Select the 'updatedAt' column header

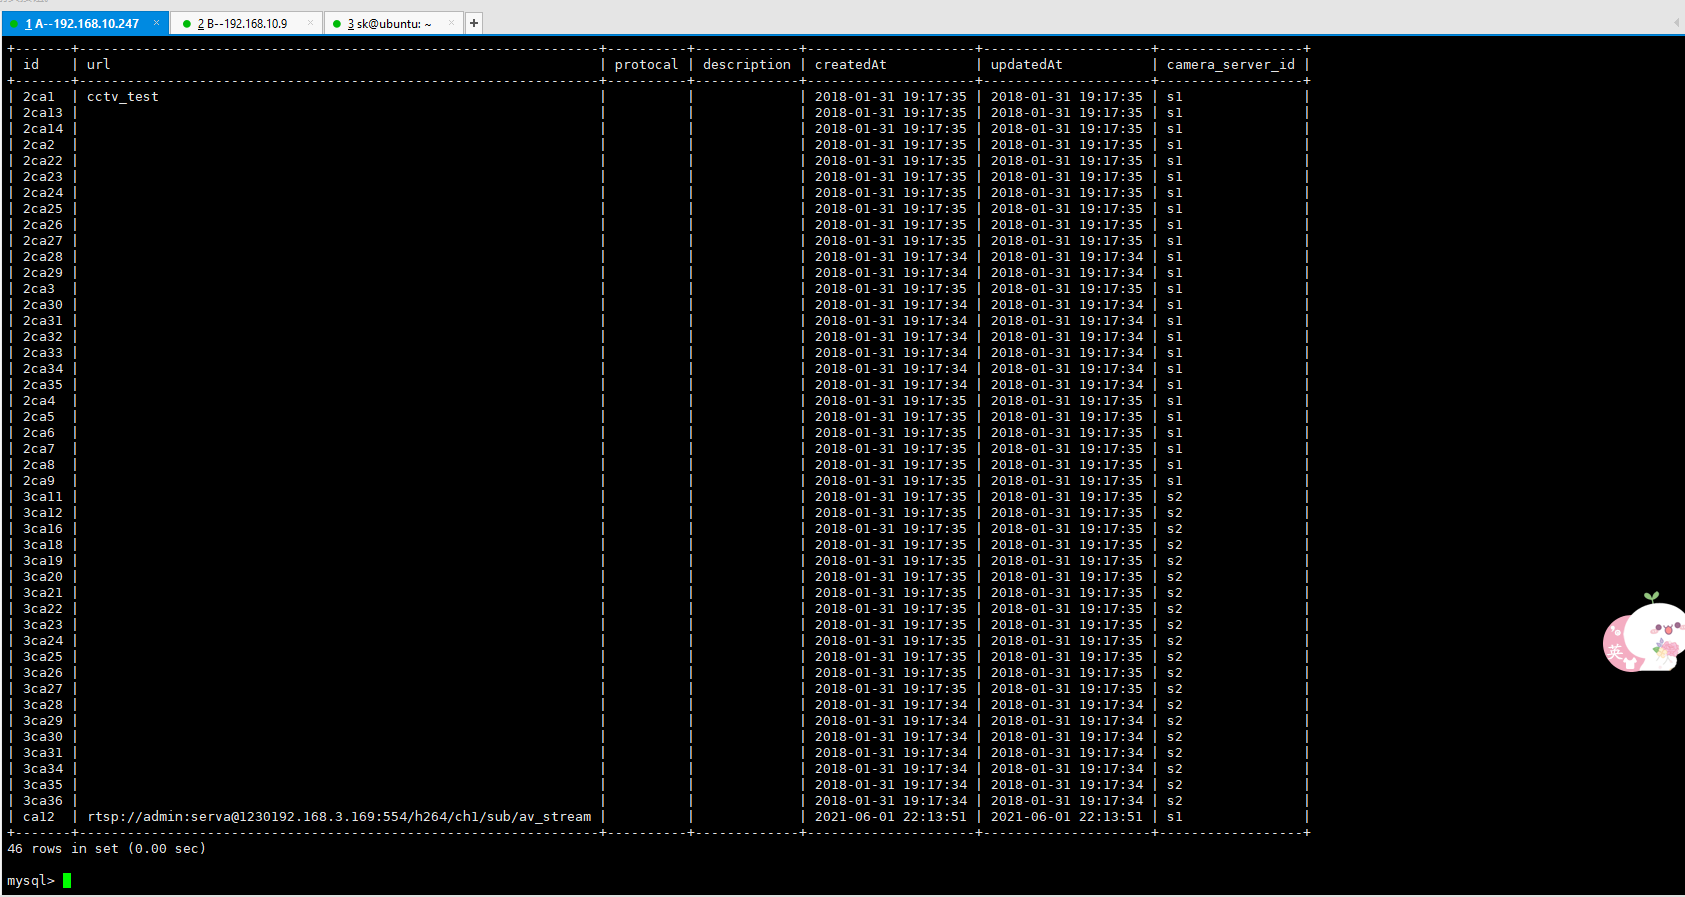[x=1026, y=65]
